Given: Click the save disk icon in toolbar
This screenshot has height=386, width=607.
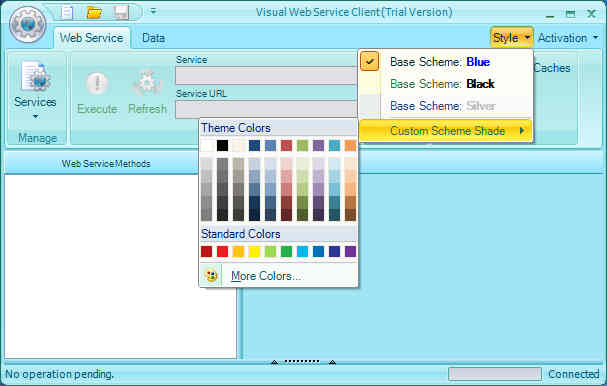Looking at the screenshot, I should pos(121,13).
